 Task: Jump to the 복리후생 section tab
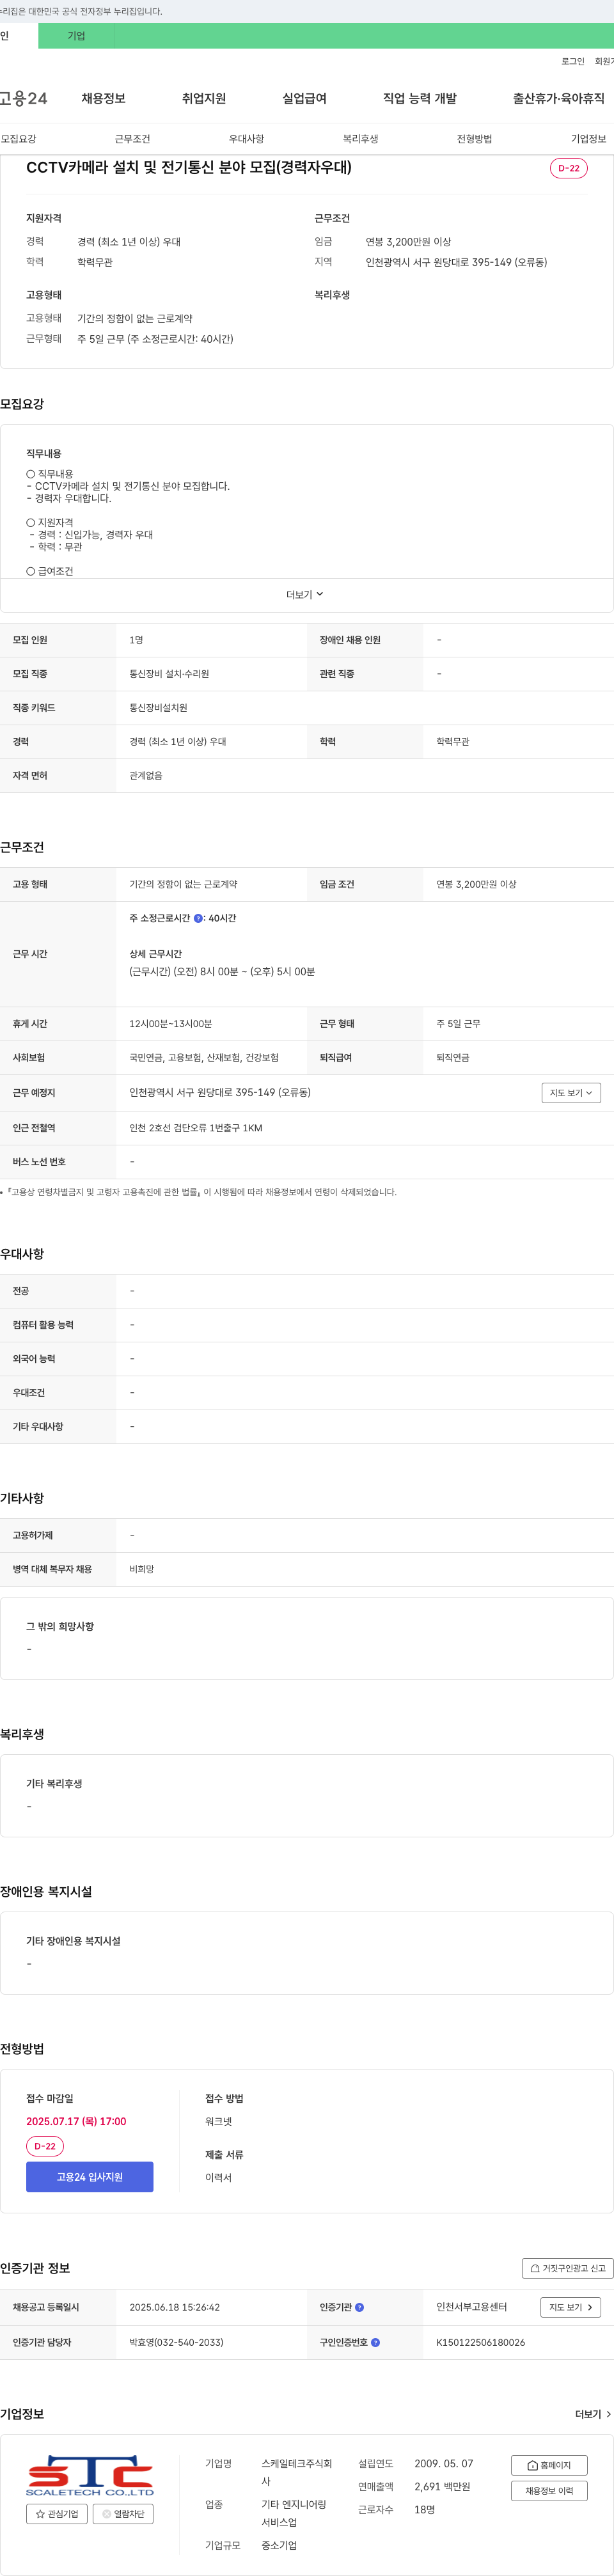click(360, 139)
